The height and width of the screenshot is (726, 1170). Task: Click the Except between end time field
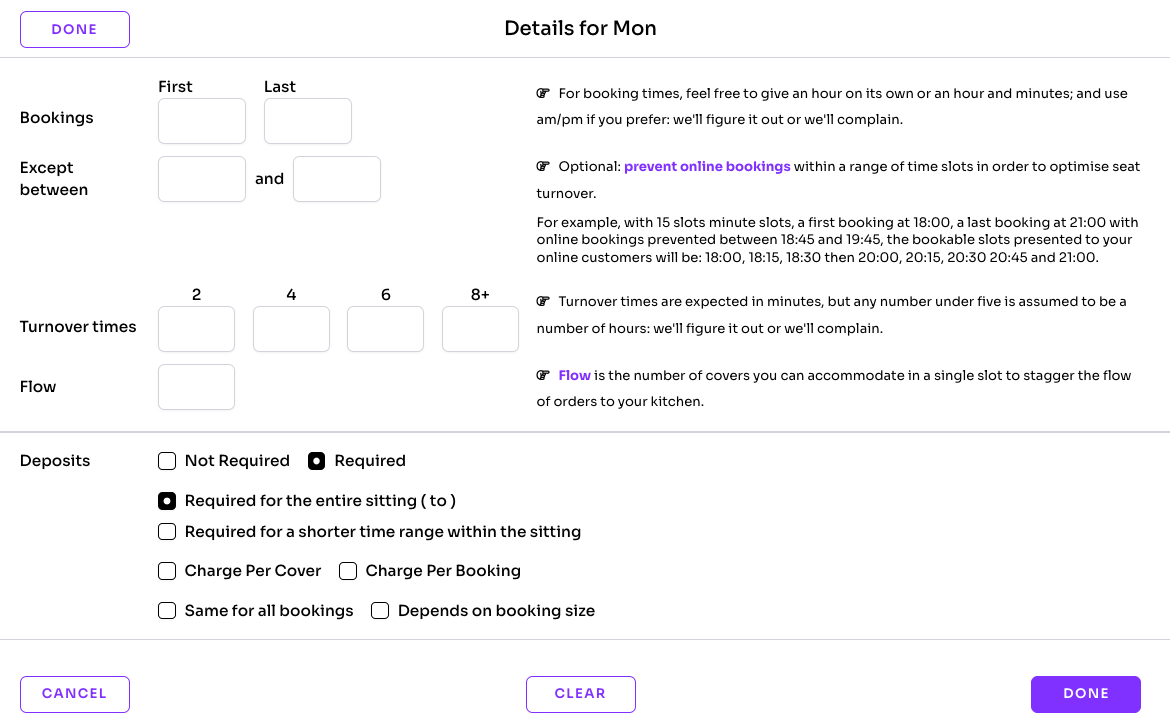(337, 179)
